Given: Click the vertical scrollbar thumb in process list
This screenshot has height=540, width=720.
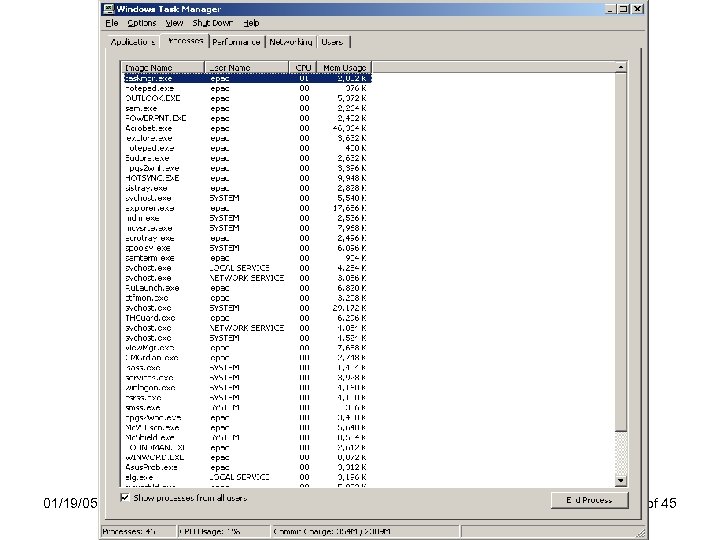Looking at the screenshot, I should pyautogui.click(x=621, y=252).
